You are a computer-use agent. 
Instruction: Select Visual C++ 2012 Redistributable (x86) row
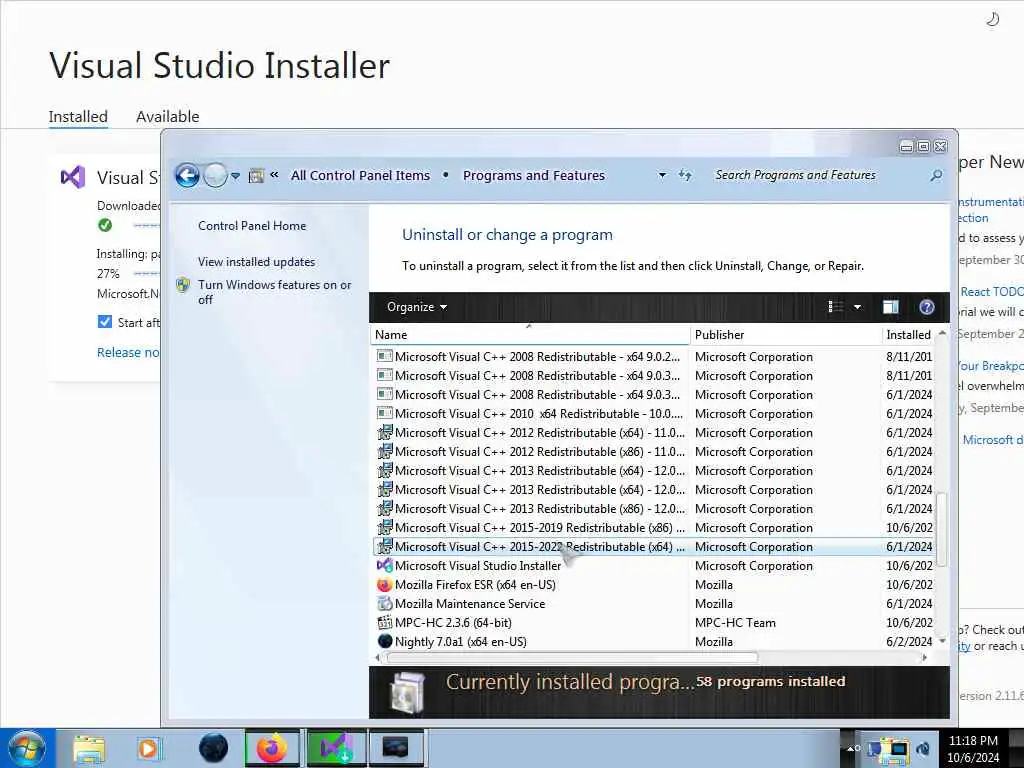pos(654,451)
